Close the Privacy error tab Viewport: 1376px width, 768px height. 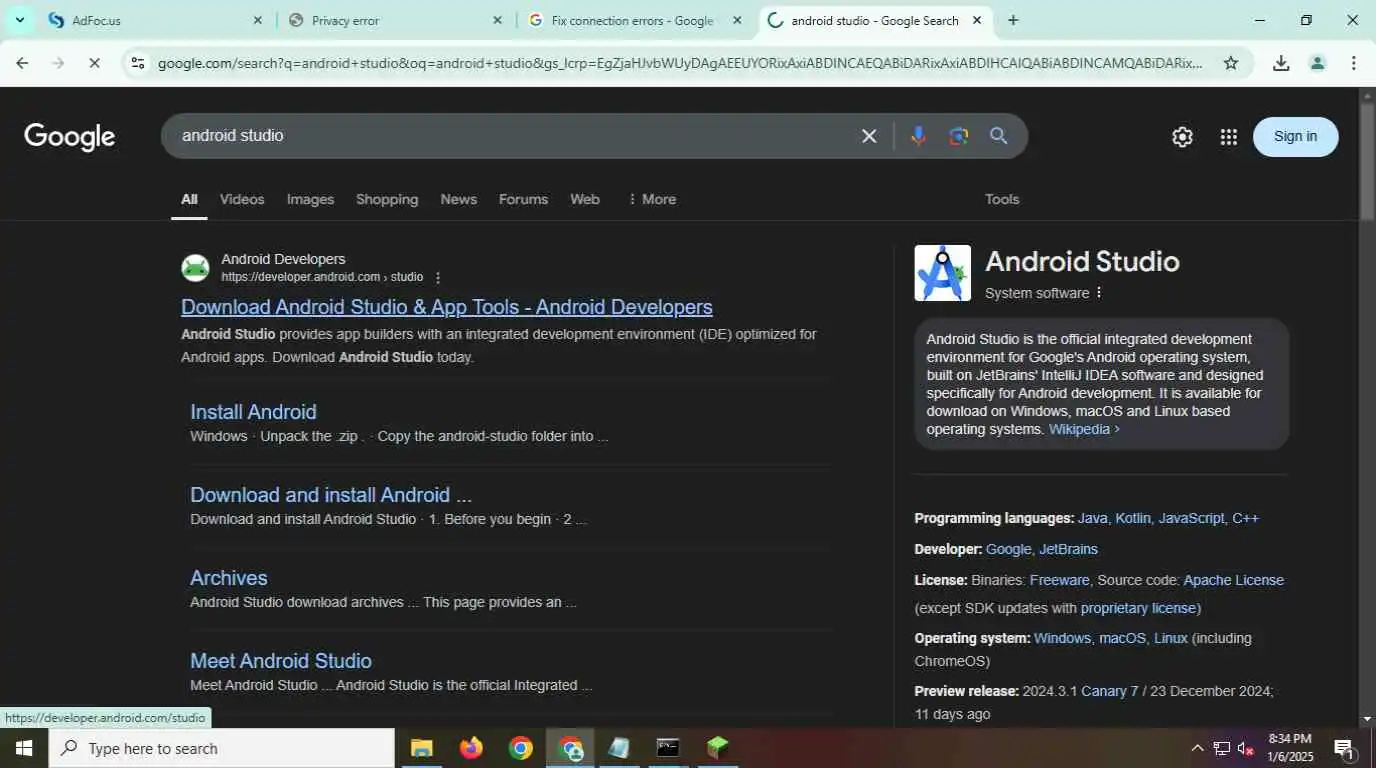coord(497,20)
